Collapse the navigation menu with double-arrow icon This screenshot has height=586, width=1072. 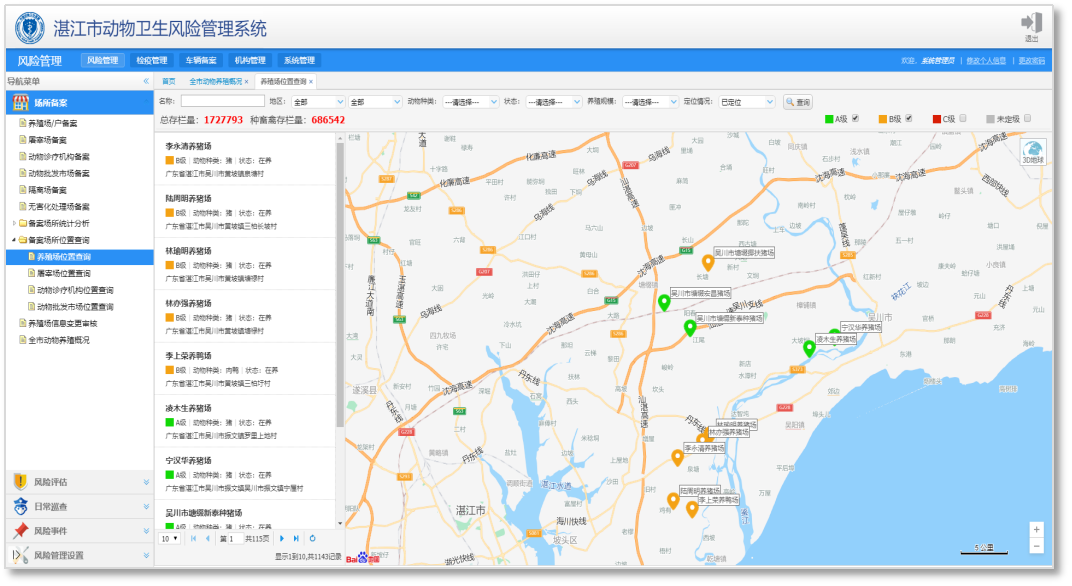point(145,81)
